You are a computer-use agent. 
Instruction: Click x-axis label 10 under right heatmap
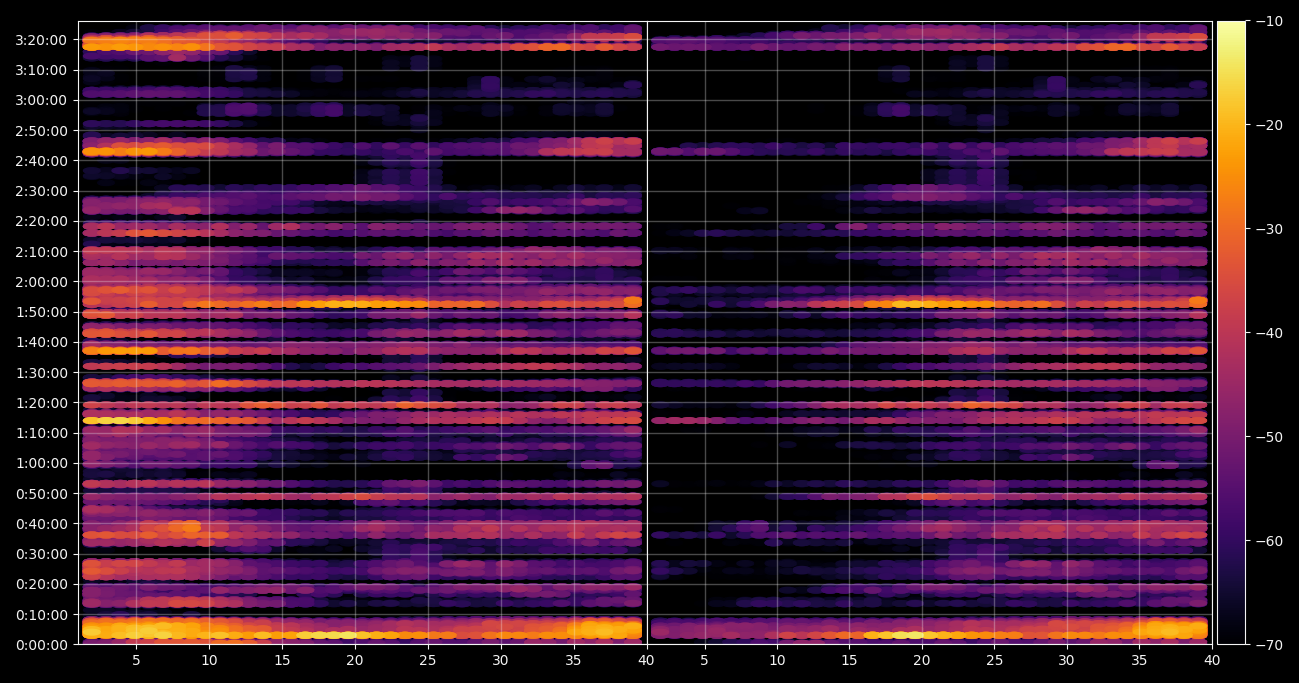click(x=777, y=661)
